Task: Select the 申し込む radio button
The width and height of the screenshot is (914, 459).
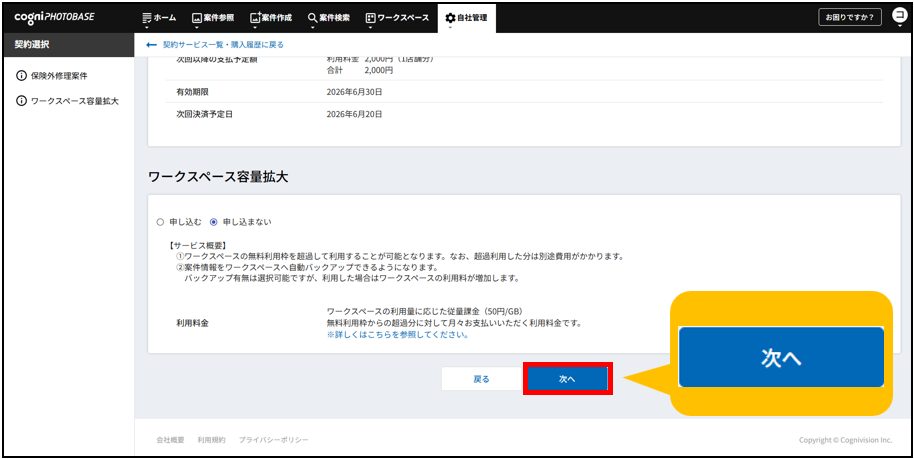Action: point(159,221)
